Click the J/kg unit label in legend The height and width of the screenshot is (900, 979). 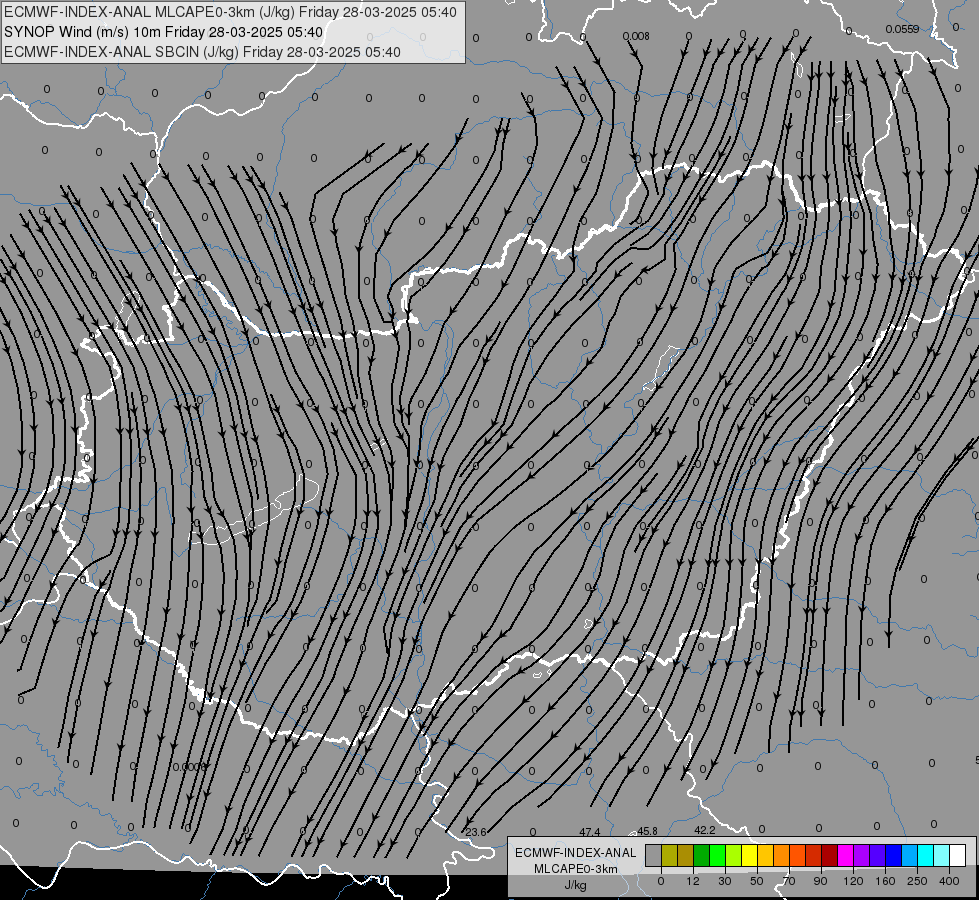click(575, 885)
